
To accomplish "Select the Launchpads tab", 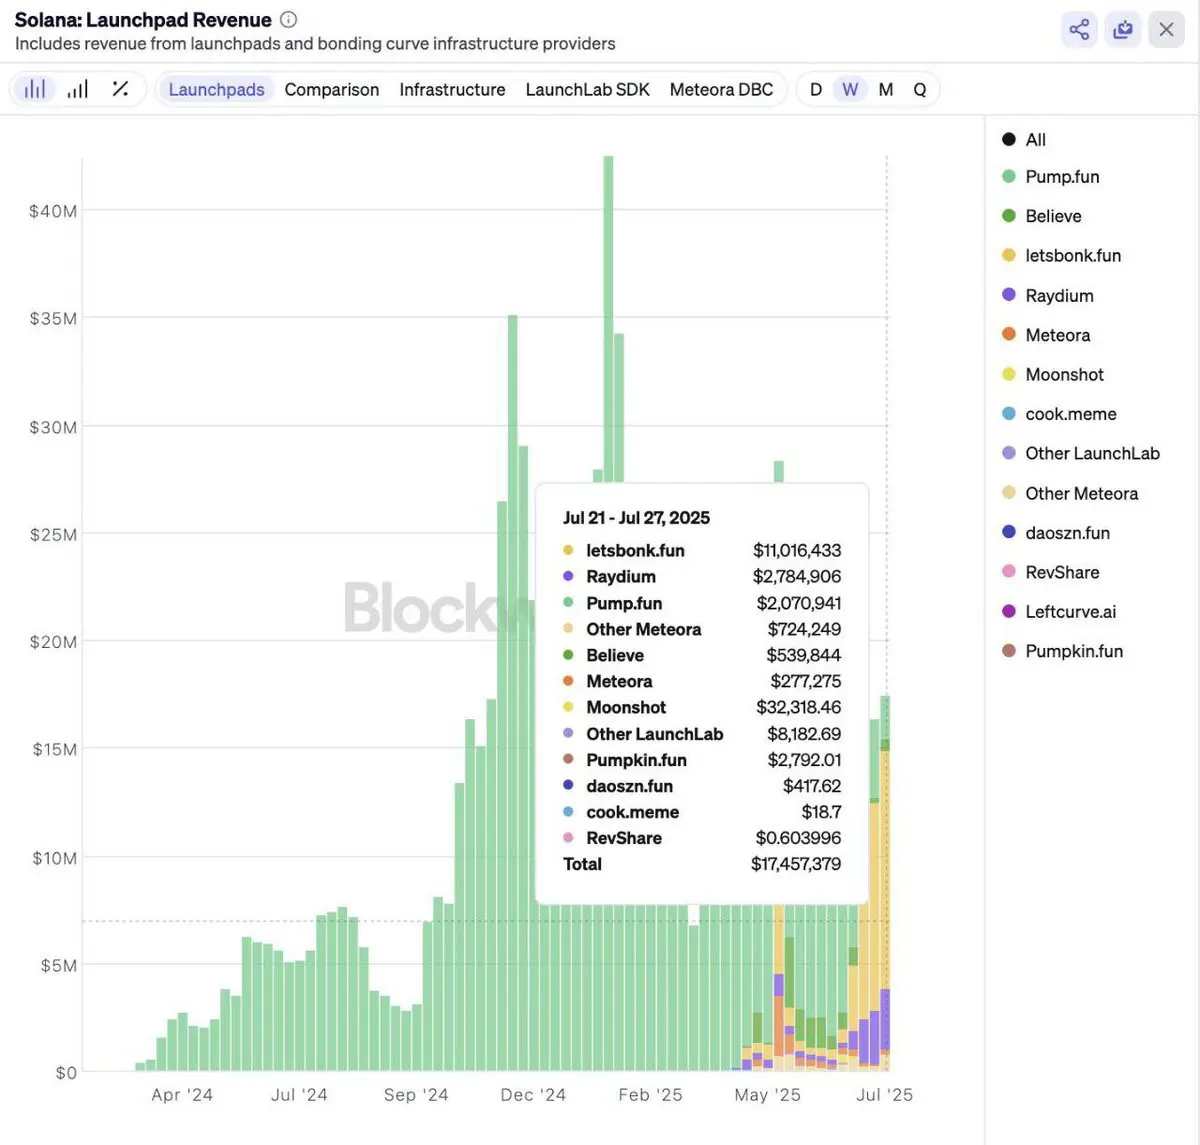I will (x=216, y=89).
